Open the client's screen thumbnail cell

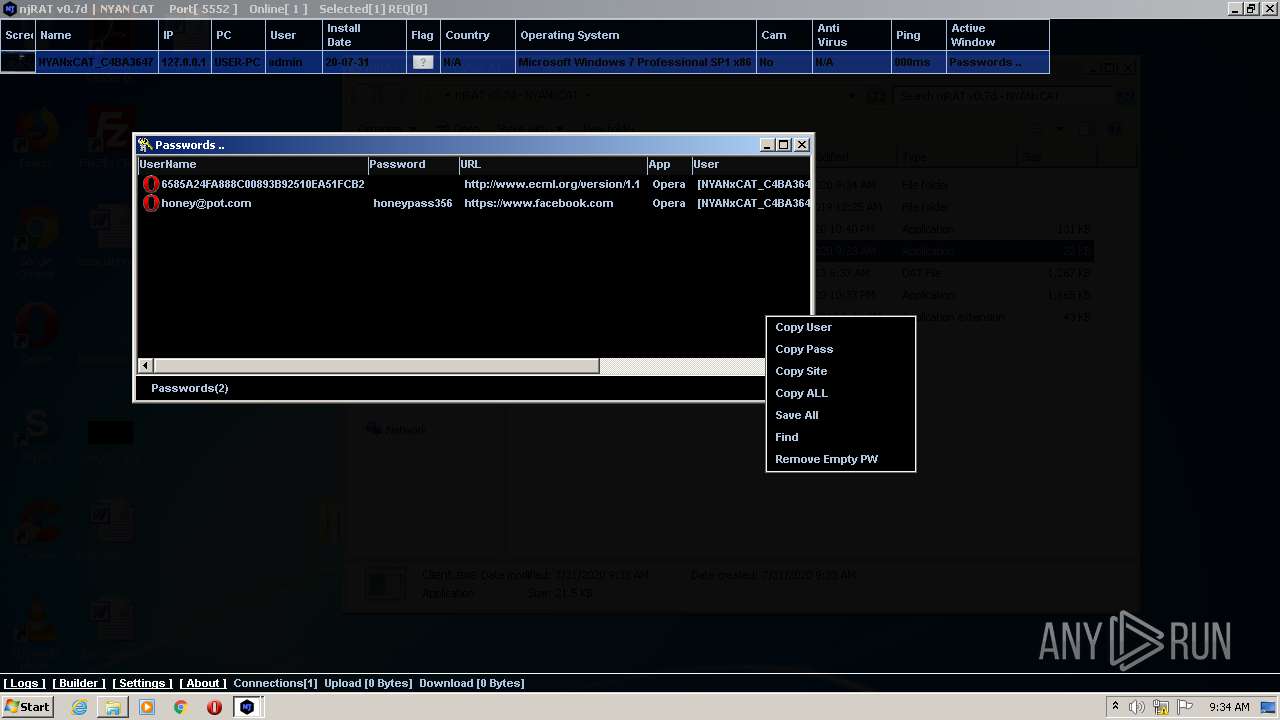pyautogui.click(x=18, y=62)
